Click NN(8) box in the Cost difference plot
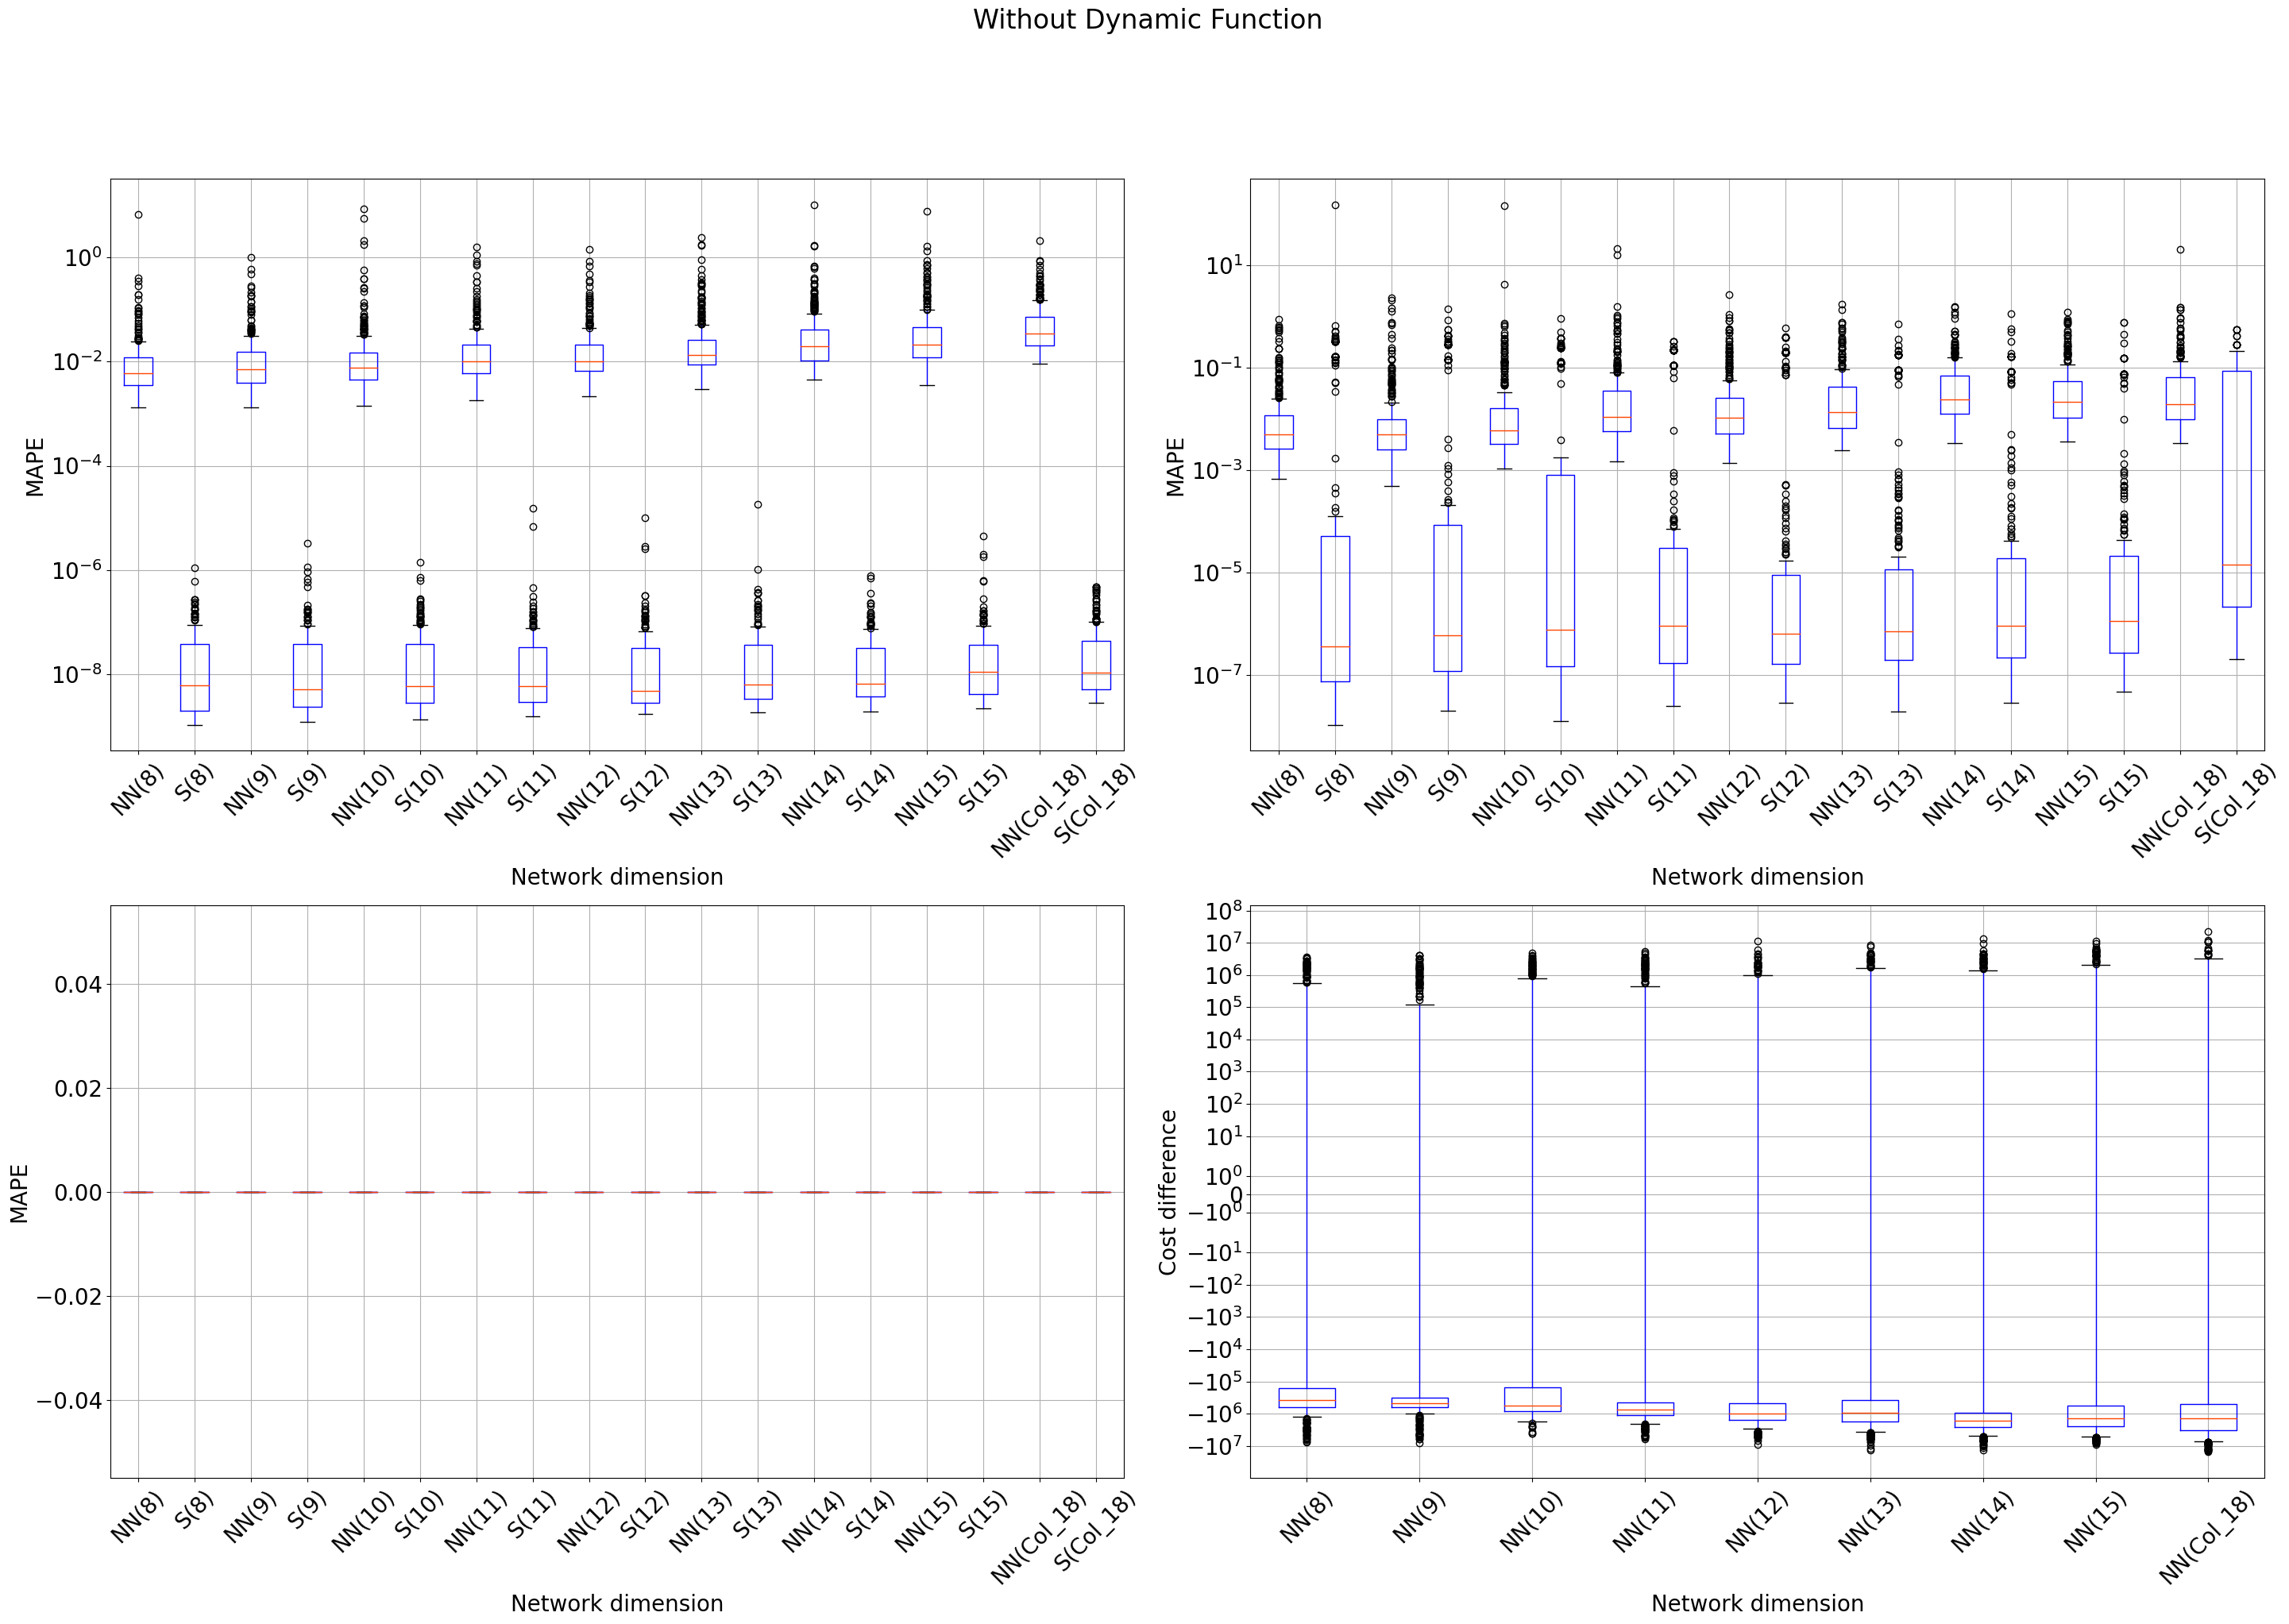The image size is (2289, 1624). coord(1306,1398)
